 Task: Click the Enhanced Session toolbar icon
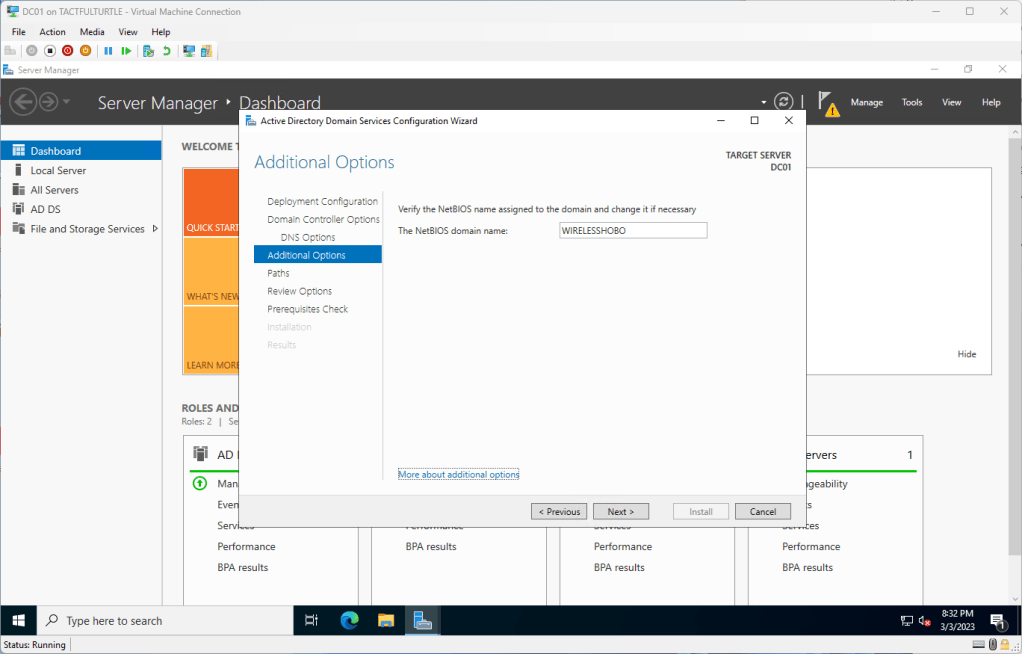189,51
